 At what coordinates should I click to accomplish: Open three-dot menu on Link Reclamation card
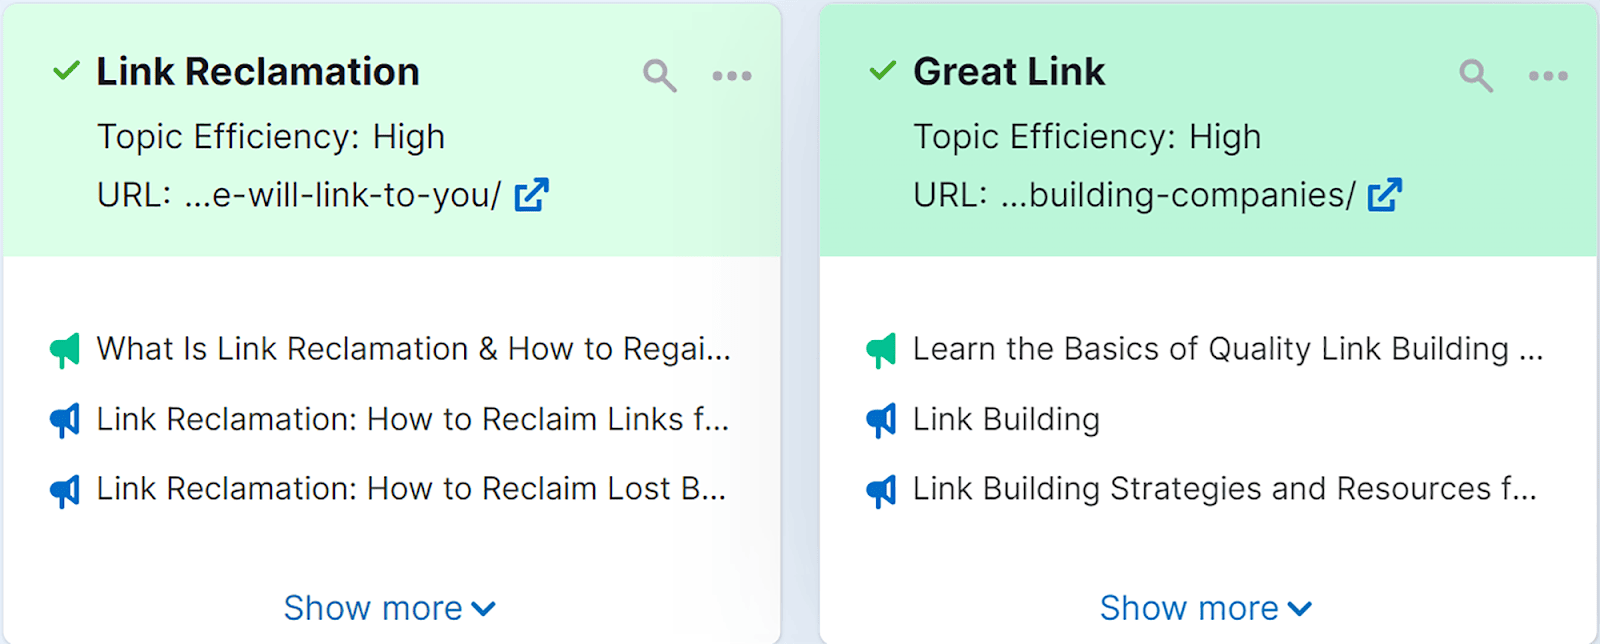coord(732,76)
